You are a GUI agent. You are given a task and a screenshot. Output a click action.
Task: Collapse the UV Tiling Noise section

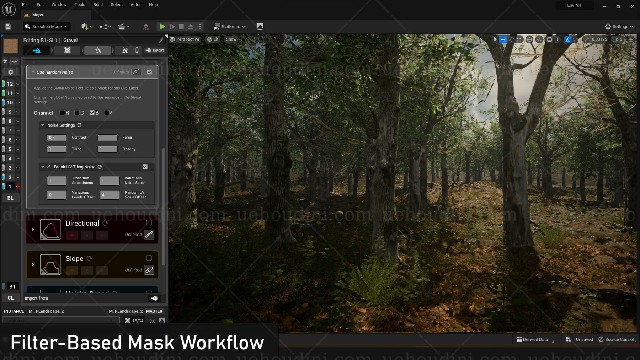tap(42, 167)
